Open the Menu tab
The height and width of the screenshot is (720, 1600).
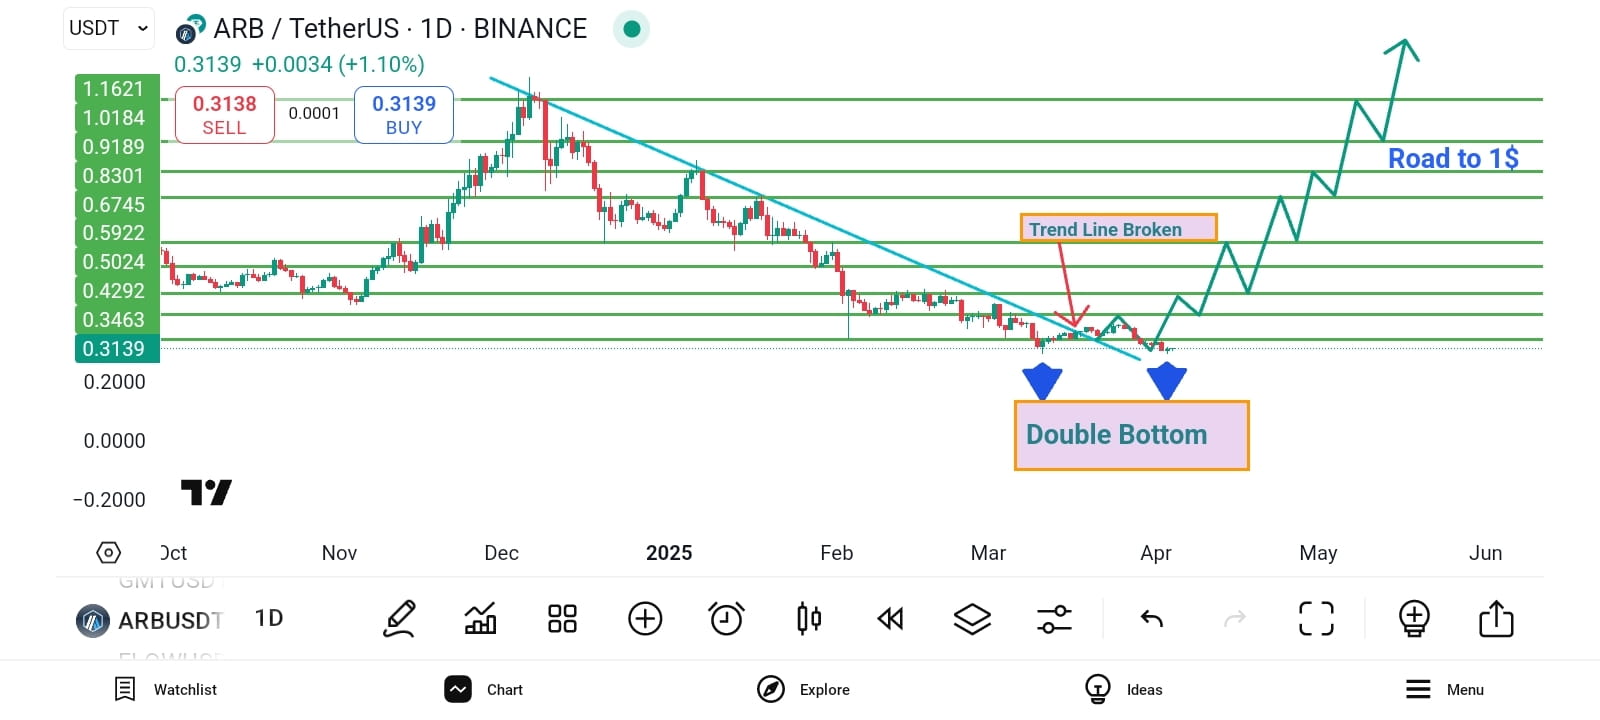tap(1445, 689)
